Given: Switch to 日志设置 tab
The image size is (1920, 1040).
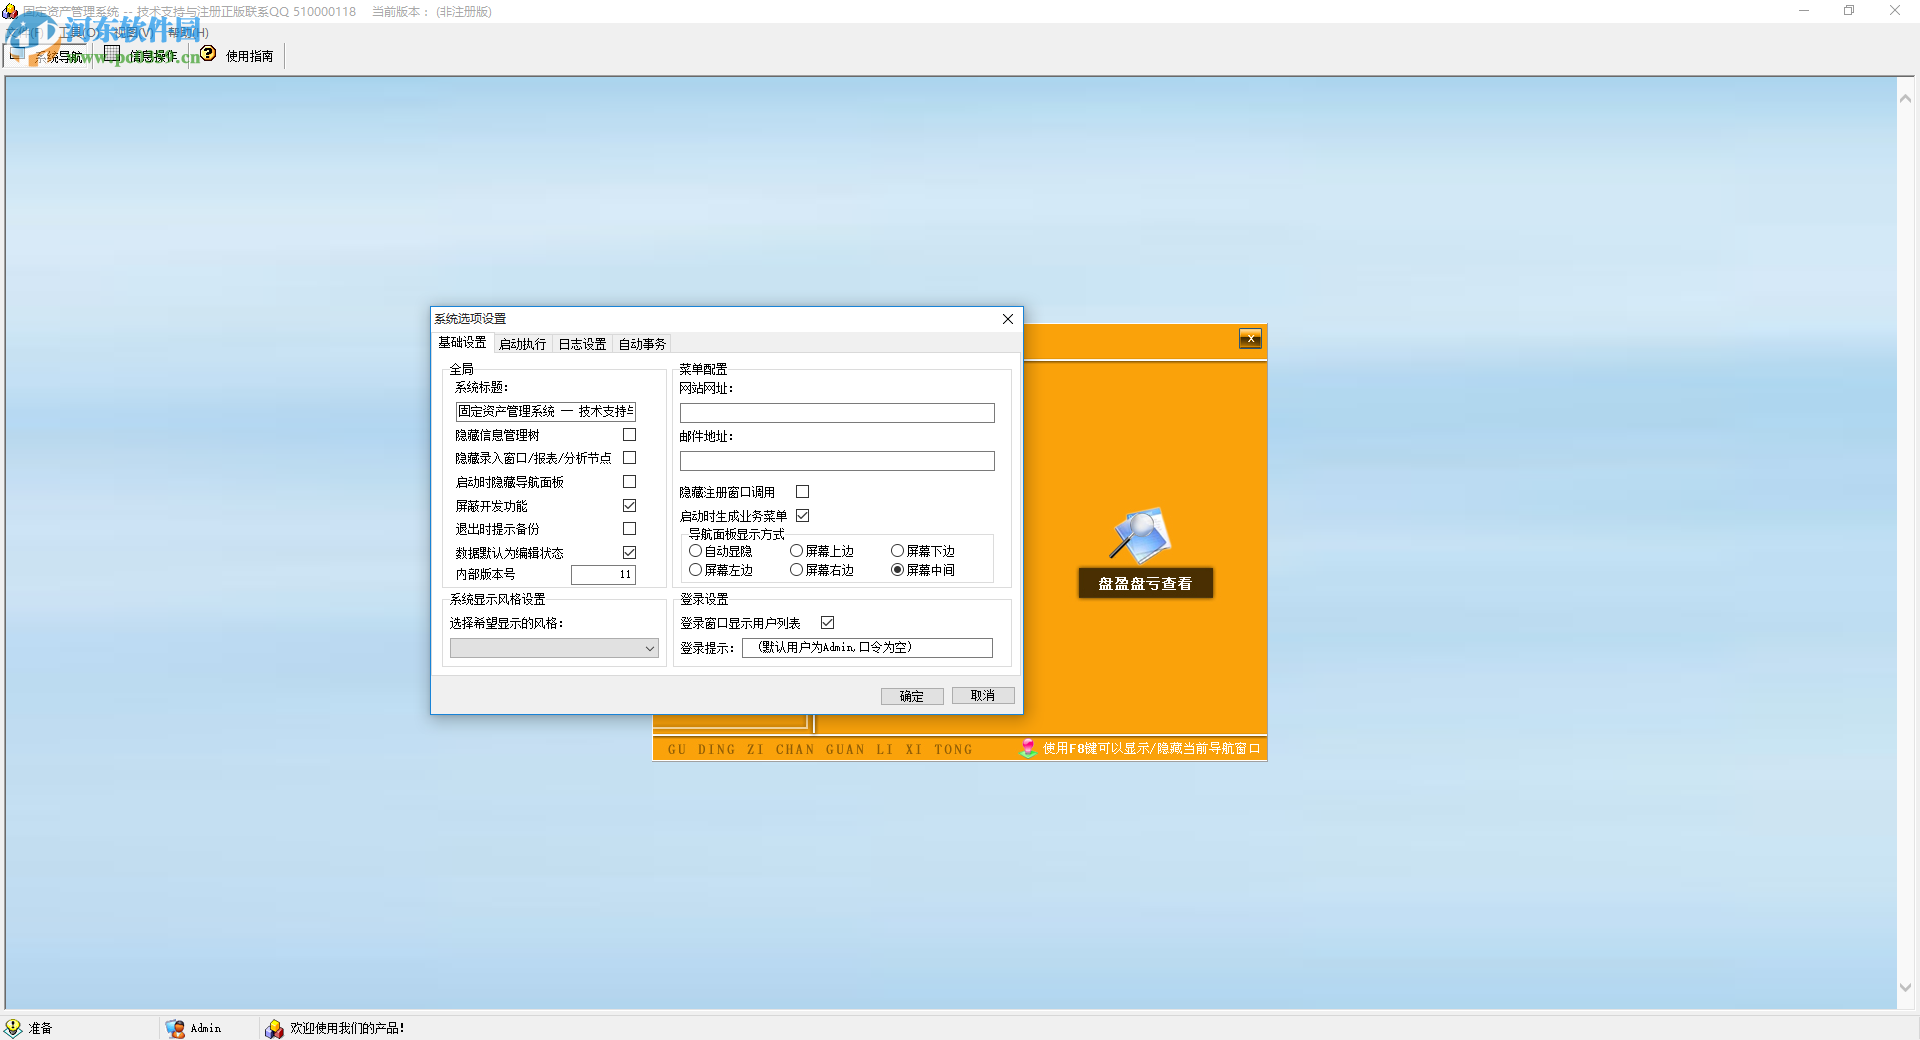Looking at the screenshot, I should click(x=582, y=344).
